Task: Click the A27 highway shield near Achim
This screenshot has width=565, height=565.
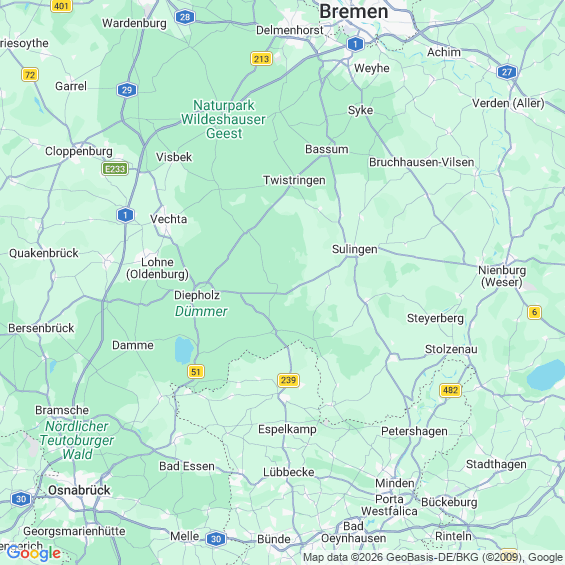Action: coord(507,72)
